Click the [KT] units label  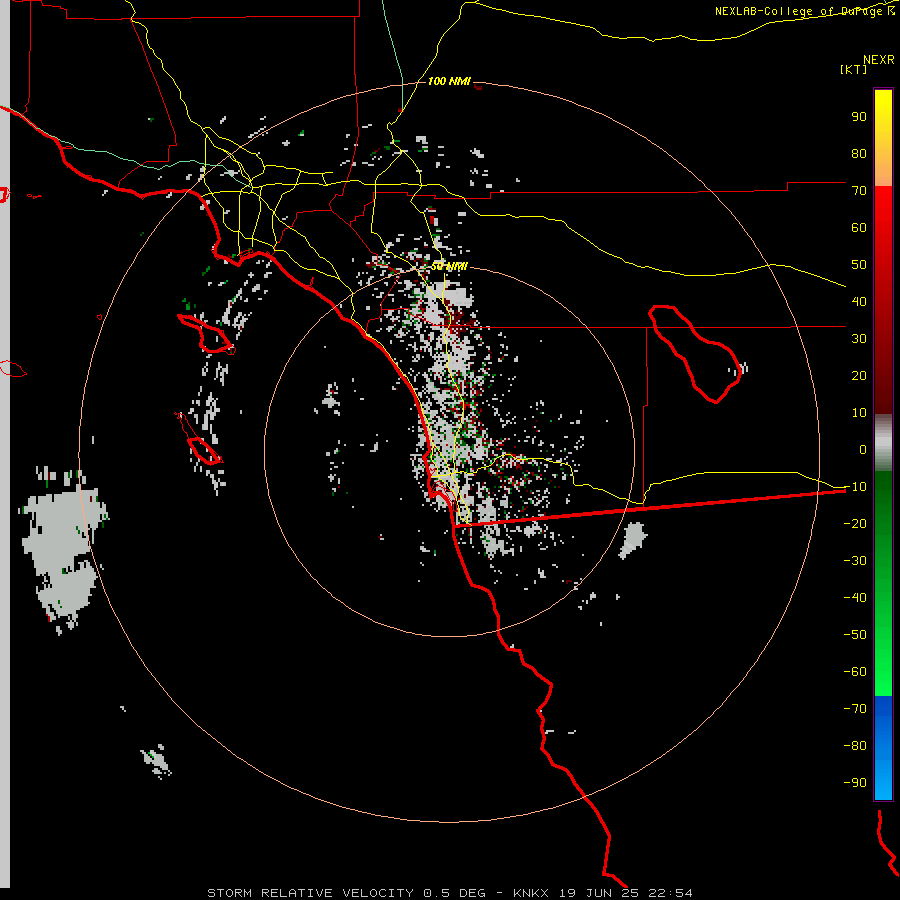[x=854, y=69]
